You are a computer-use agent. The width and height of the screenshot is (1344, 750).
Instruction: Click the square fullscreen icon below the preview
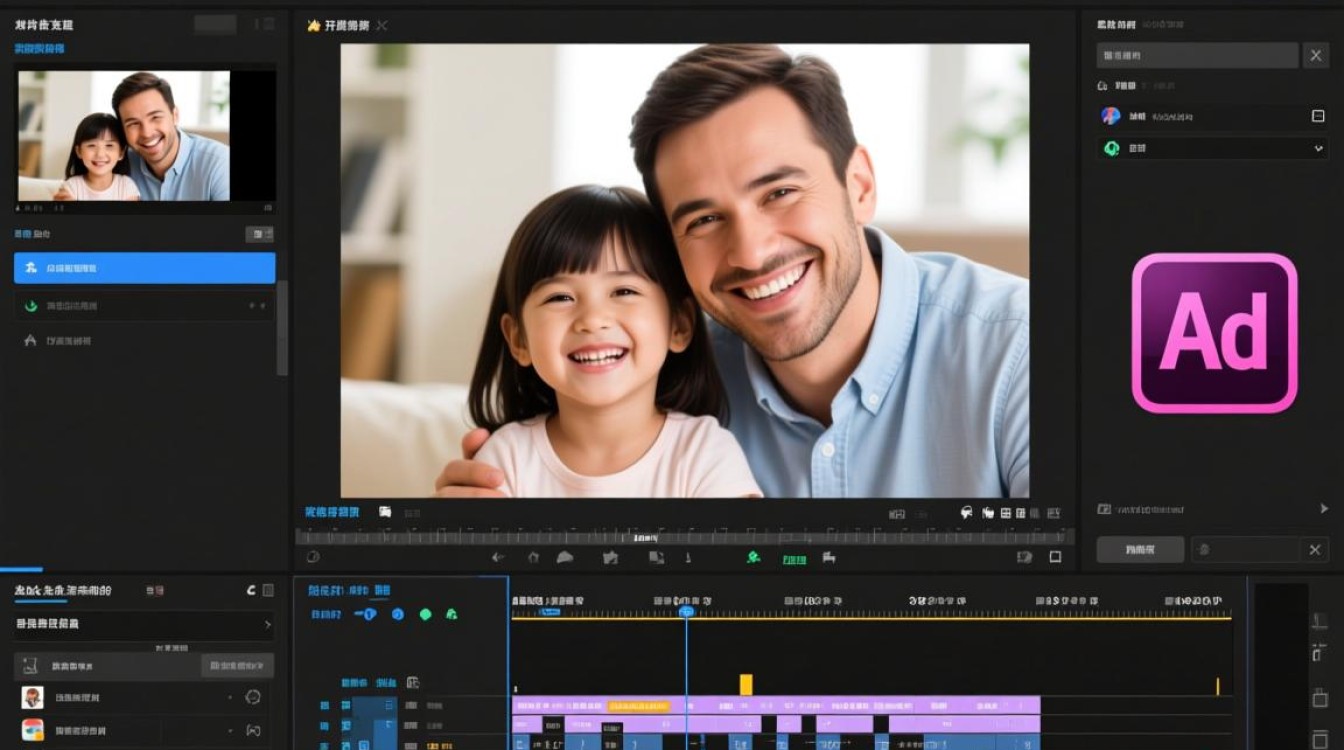1055,557
